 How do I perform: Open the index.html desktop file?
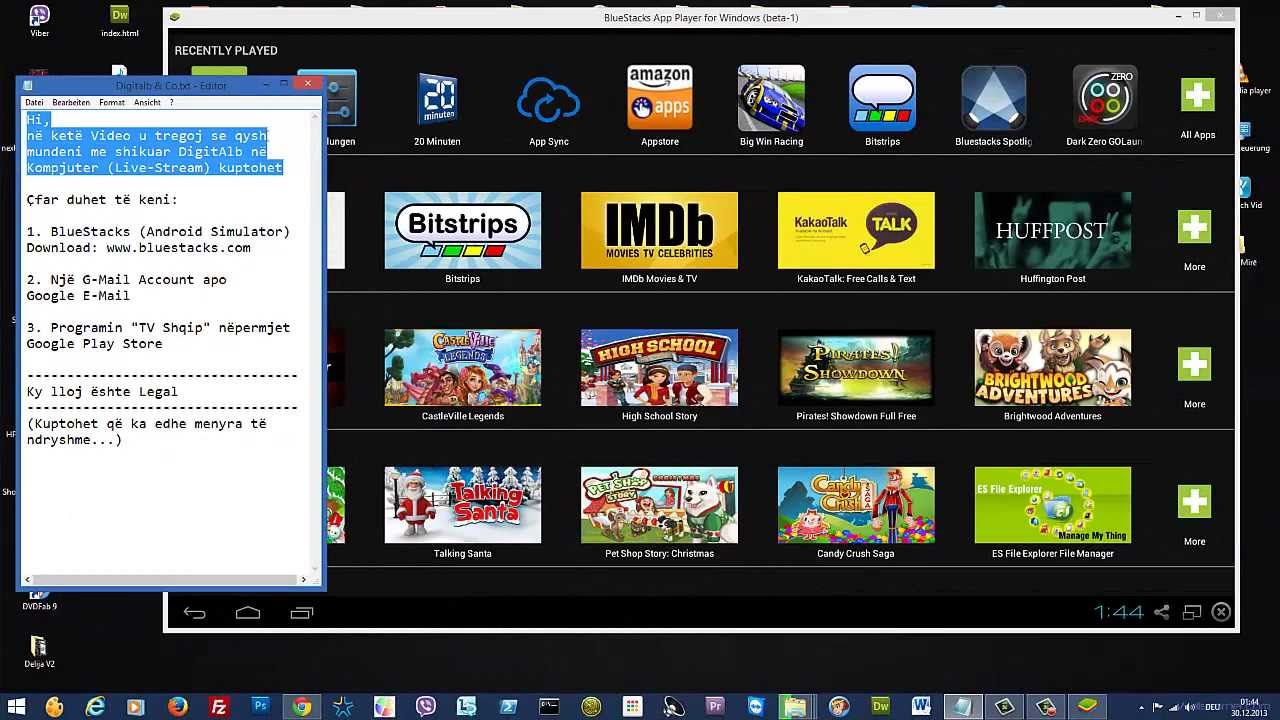pos(120,21)
